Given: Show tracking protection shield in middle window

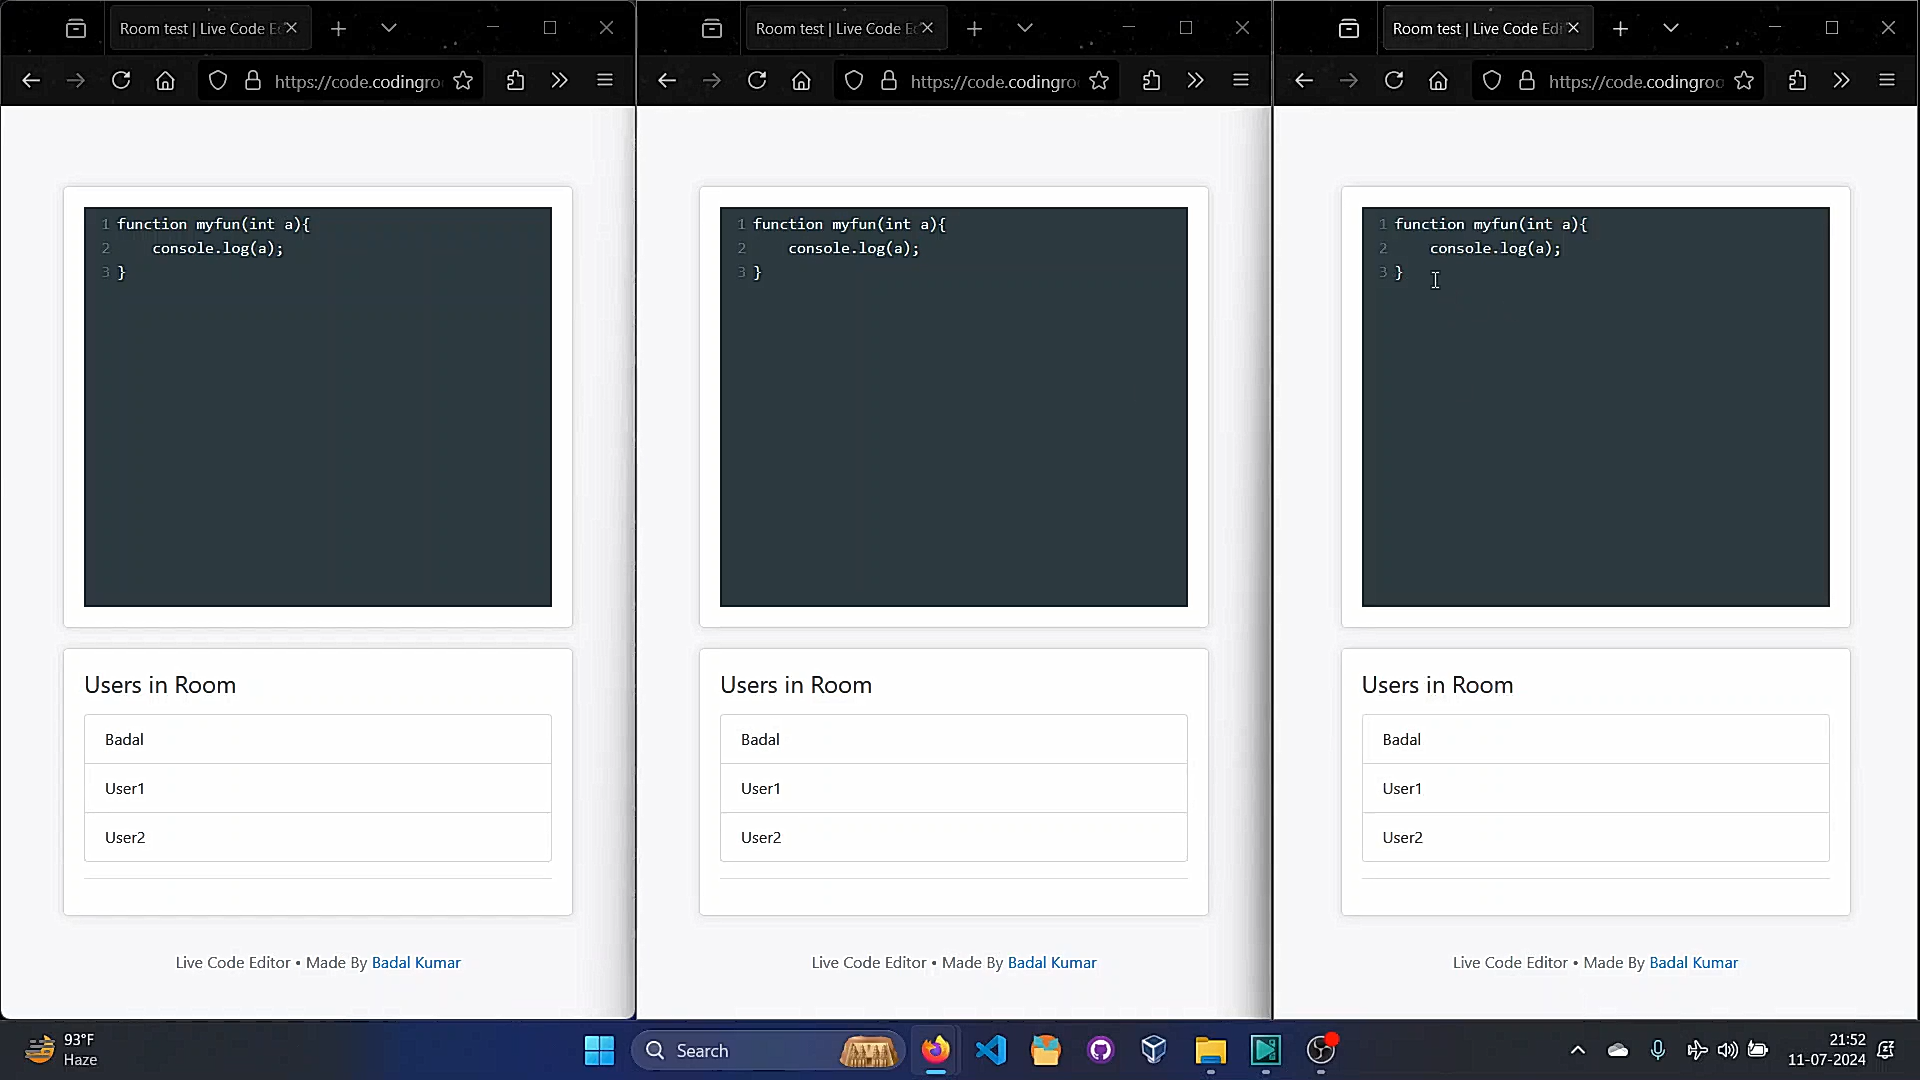Looking at the screenshot, I should pyautogui.click(x=853, y=81).
